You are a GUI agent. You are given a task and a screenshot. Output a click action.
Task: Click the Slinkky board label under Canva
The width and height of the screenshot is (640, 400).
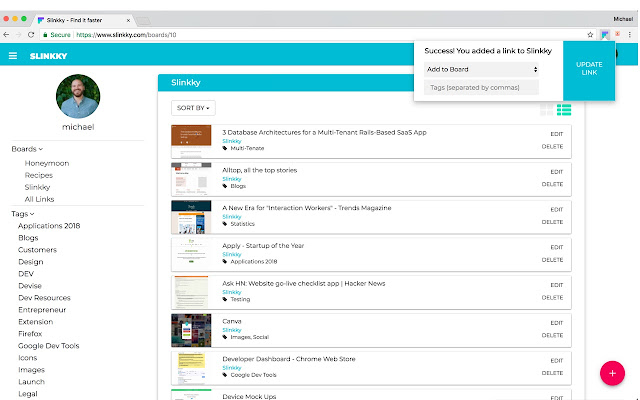(x=232, y=330)
